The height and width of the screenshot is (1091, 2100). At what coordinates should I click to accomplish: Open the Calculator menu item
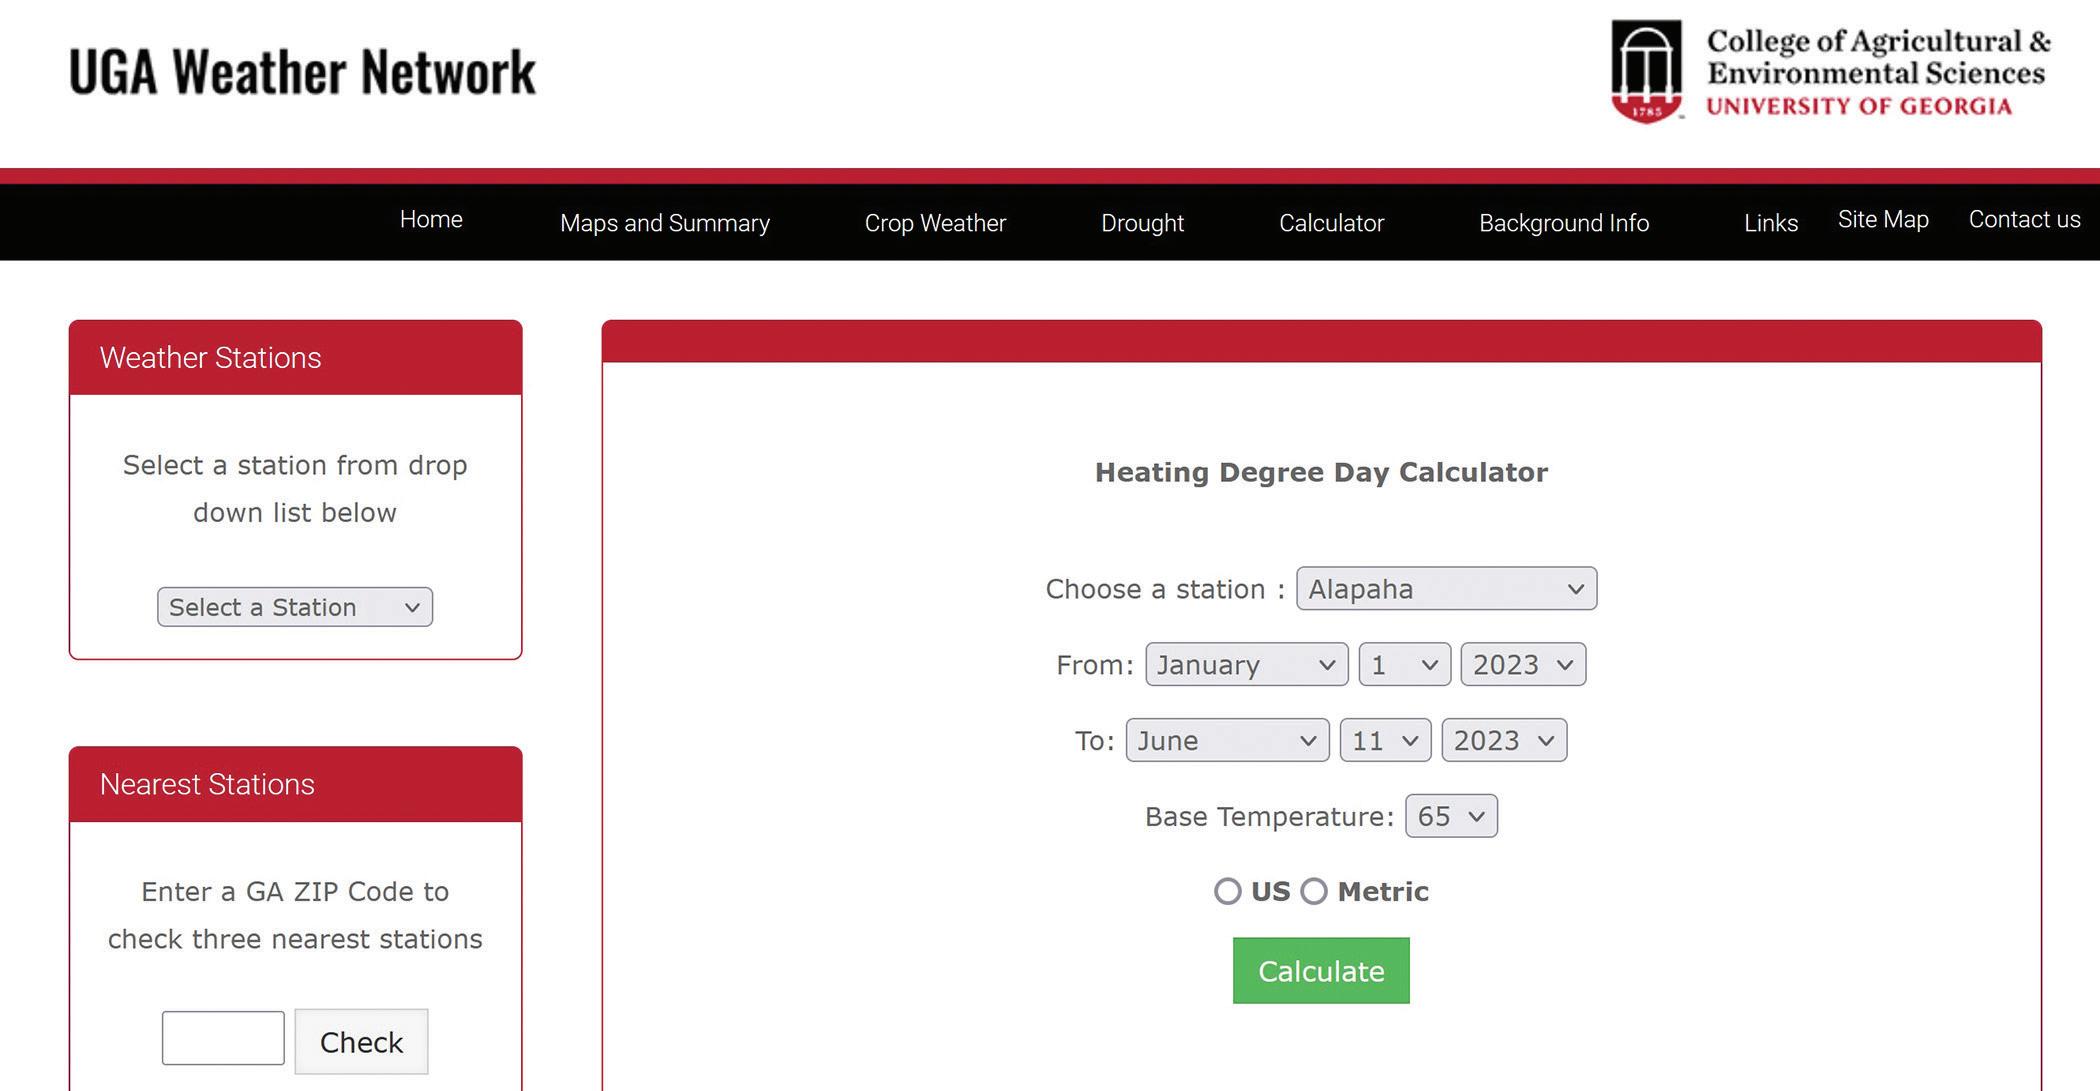(1331, 223)
